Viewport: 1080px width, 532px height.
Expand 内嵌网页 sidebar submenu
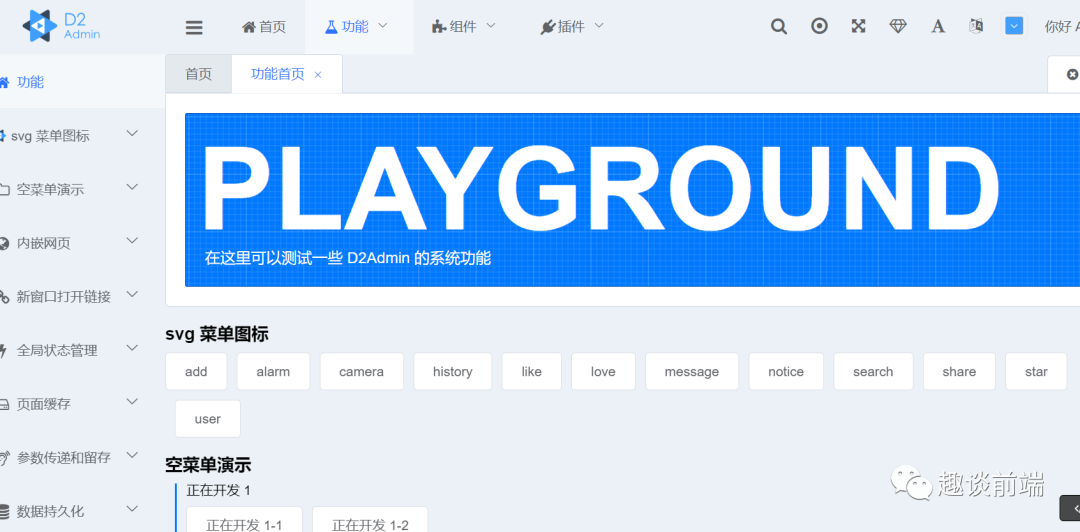(x=132, y=241)
